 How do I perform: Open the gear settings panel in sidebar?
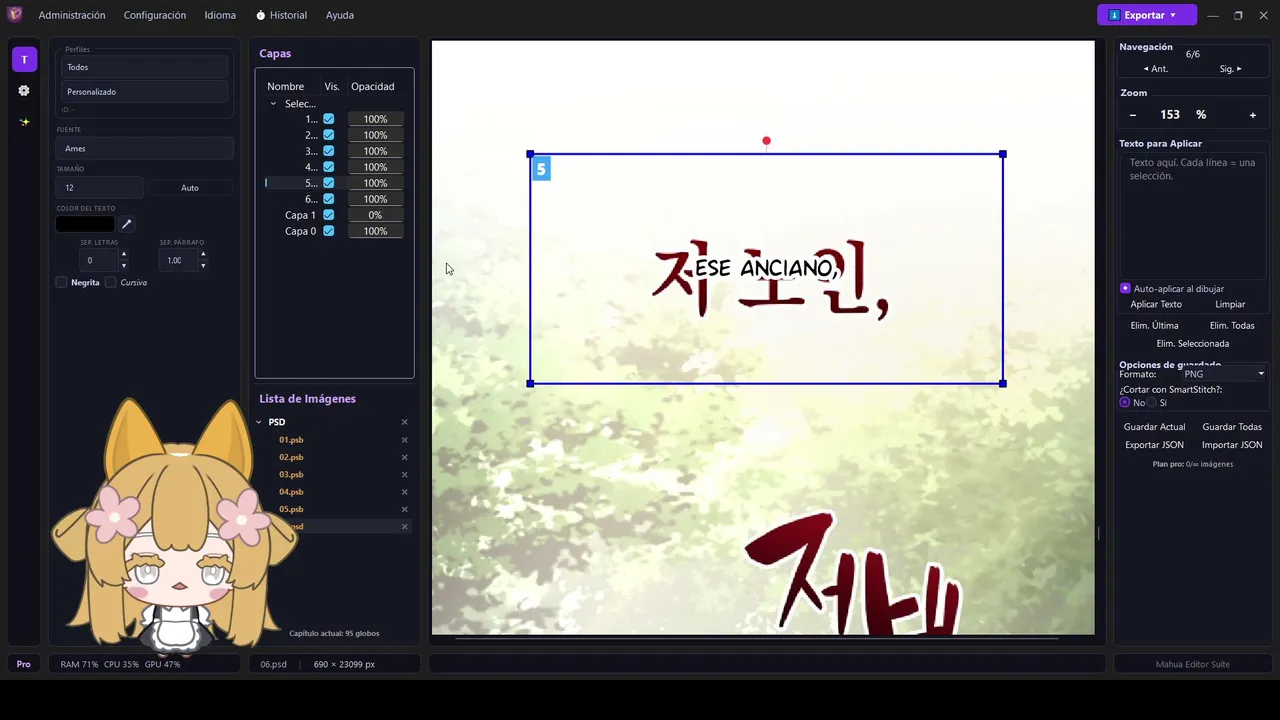[x=24, y=91]
